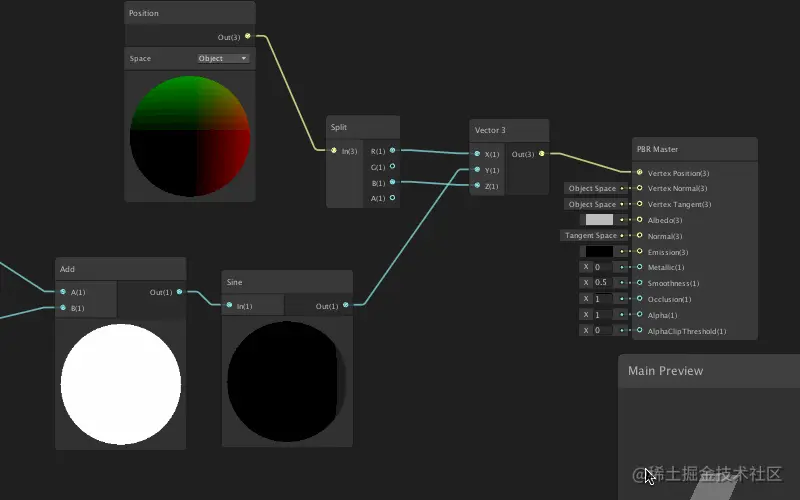
Task: Click the Add node B(1) input port
Action: [x=63, y=308]
